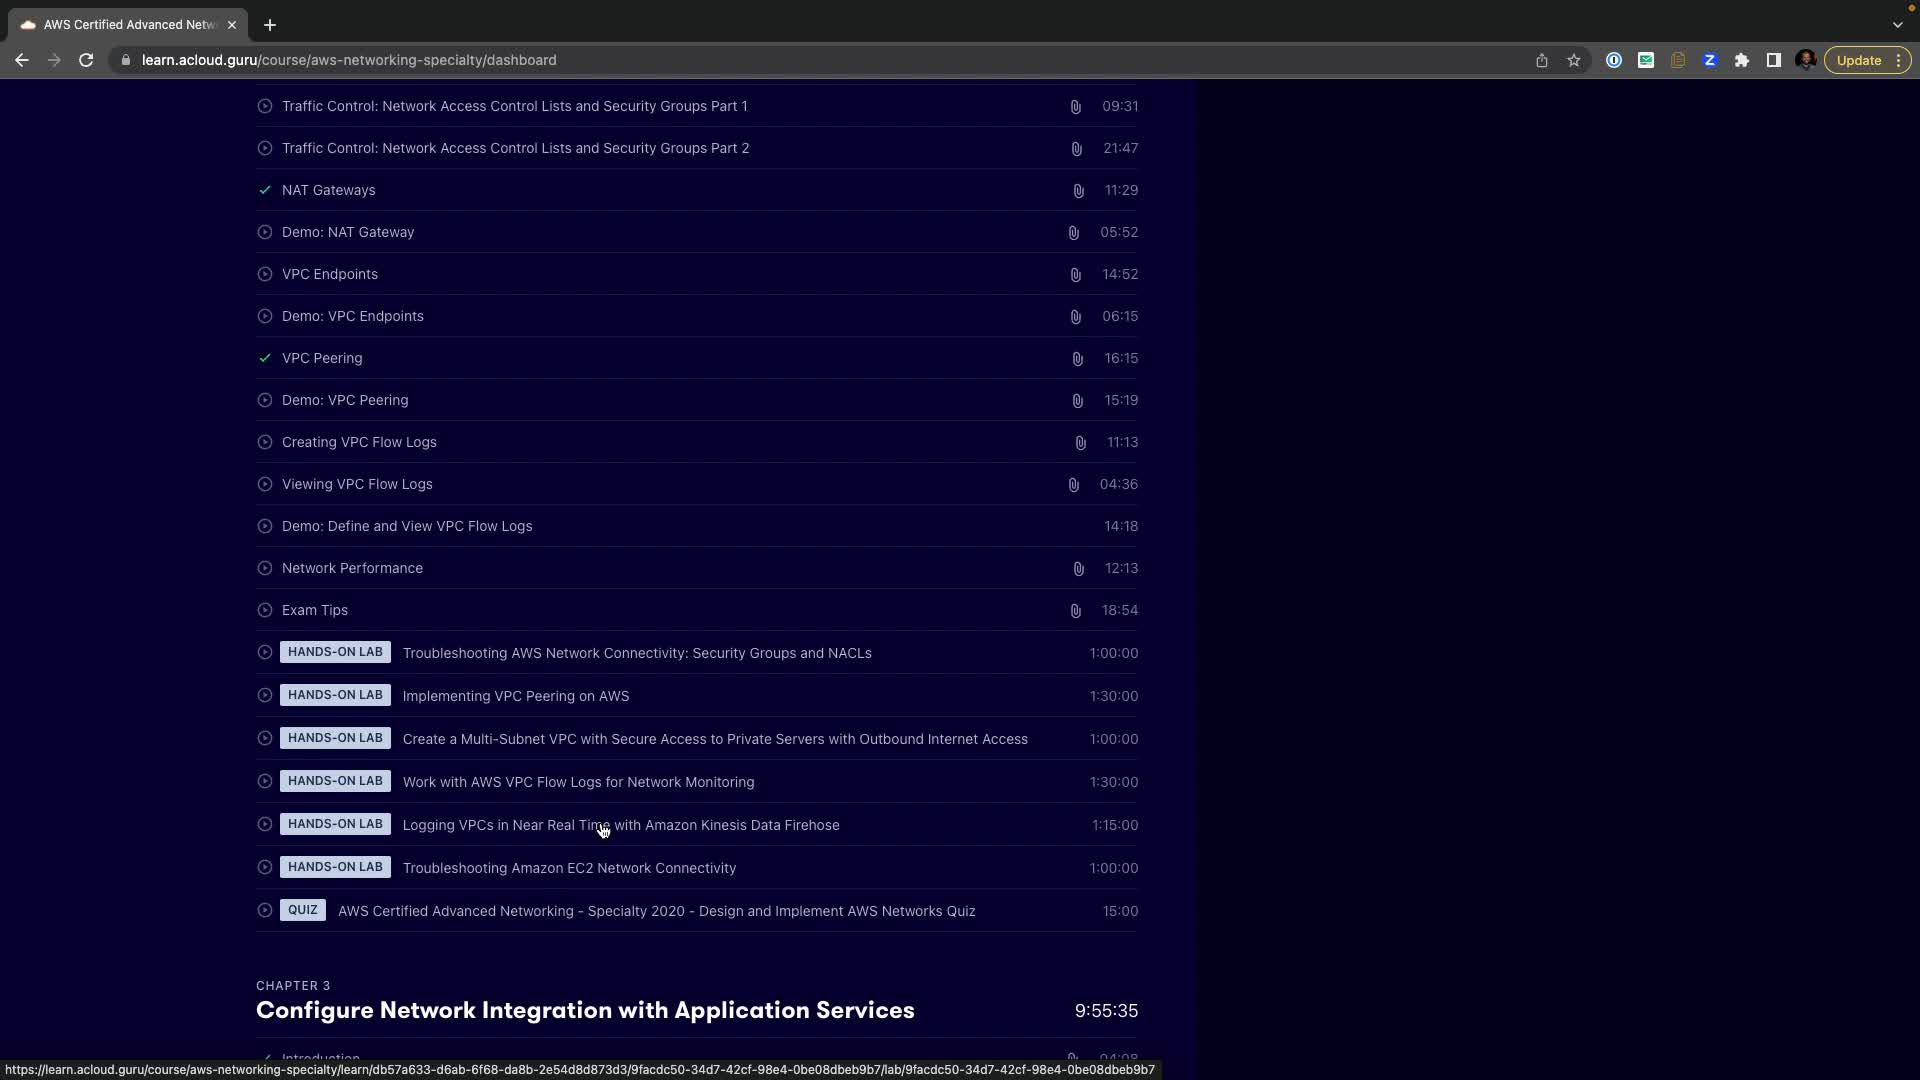The image size is (1920, 1080).
Task: Open Chrome's three-dot menu beside Update
Action: 1898,60
